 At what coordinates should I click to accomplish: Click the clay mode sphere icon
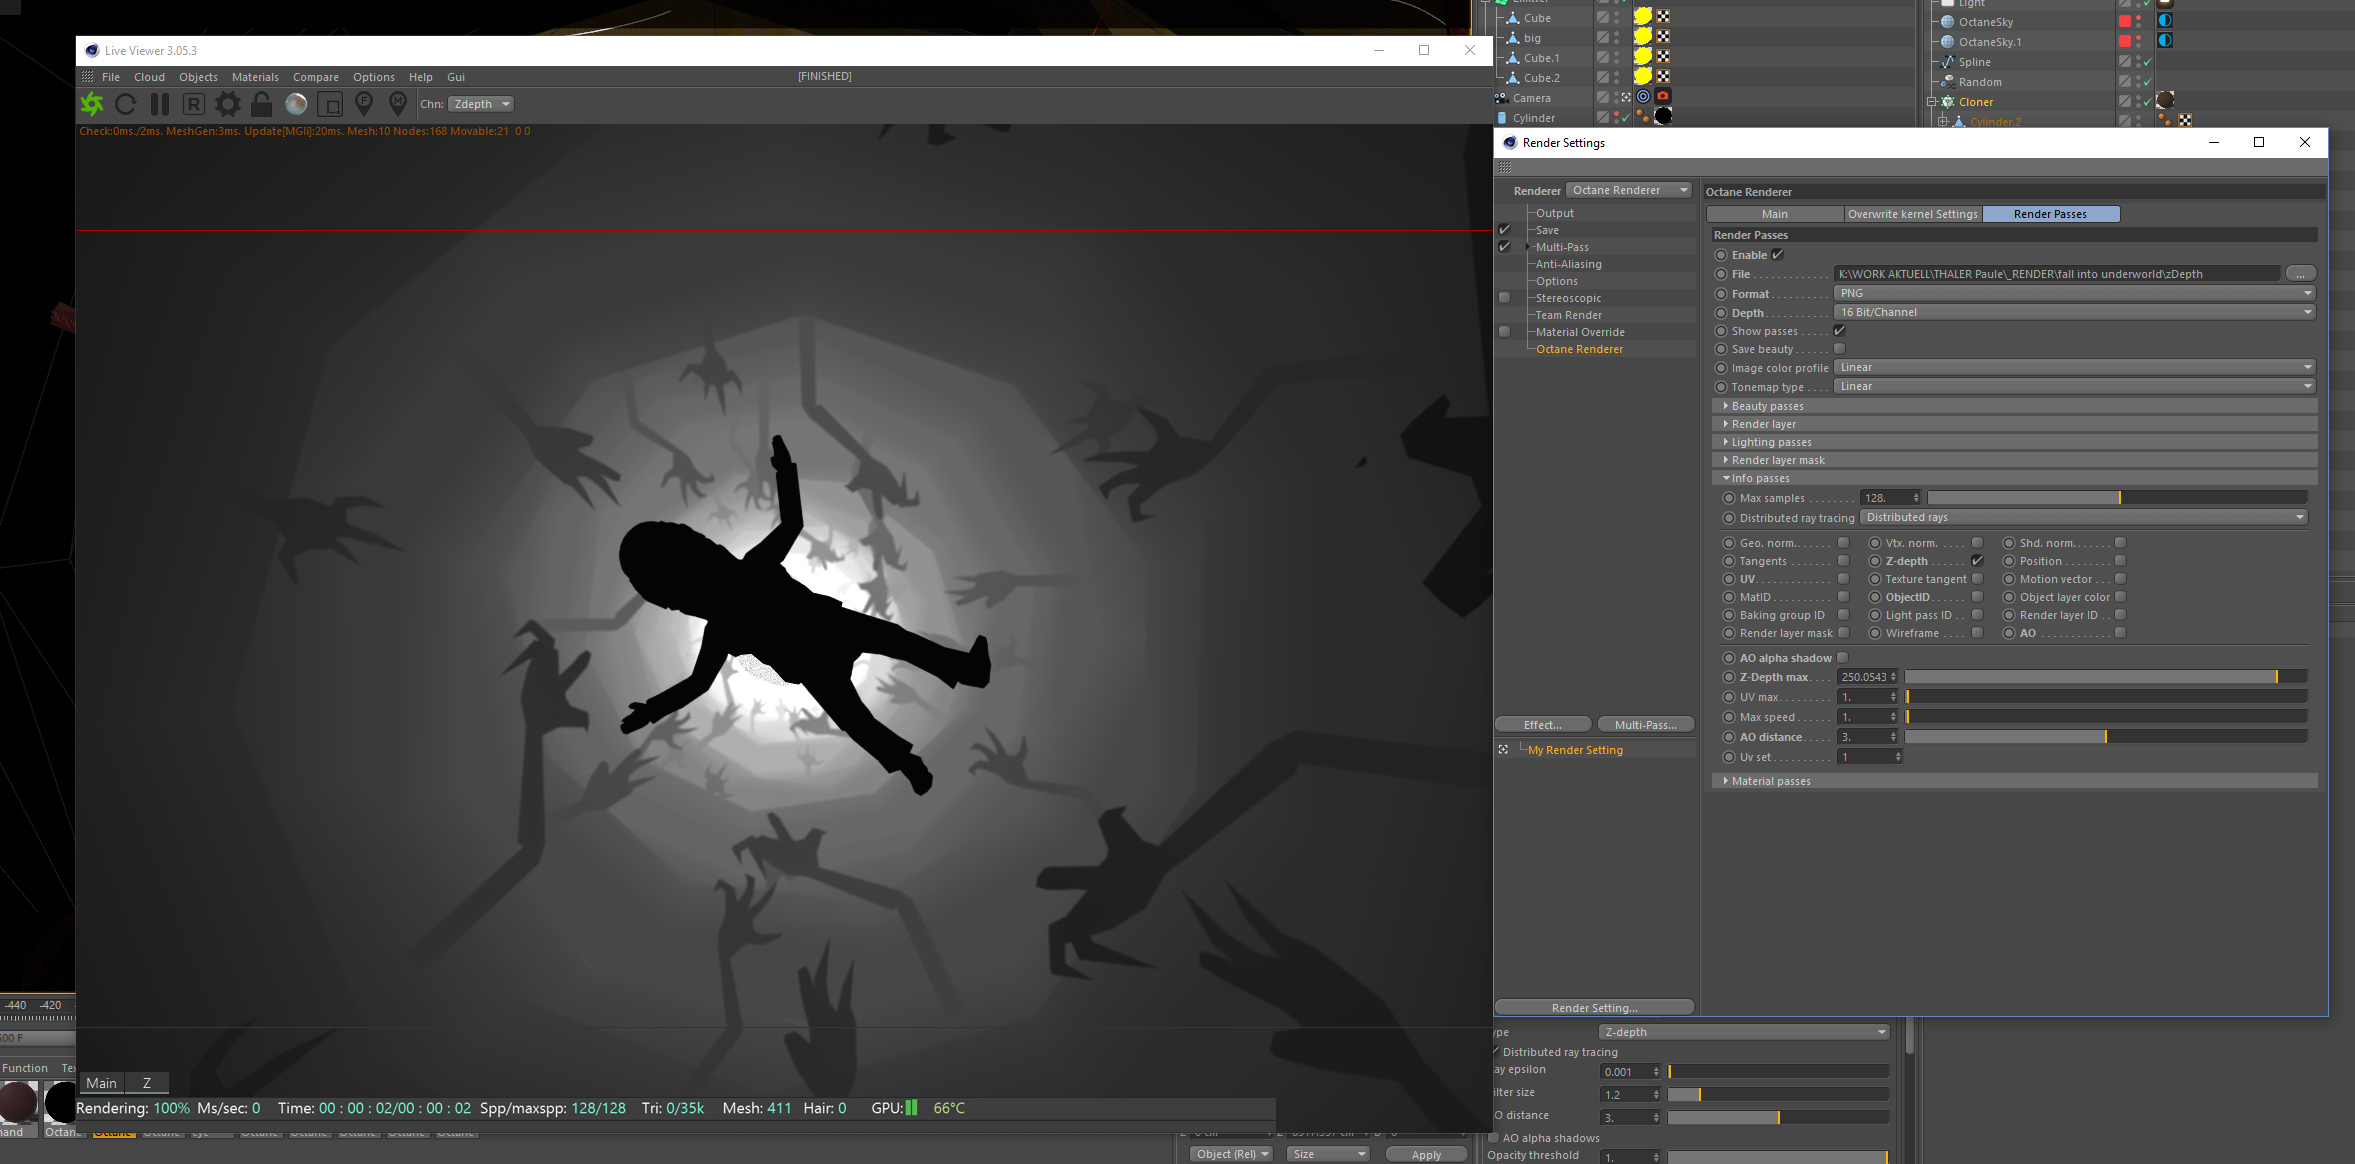296,104
